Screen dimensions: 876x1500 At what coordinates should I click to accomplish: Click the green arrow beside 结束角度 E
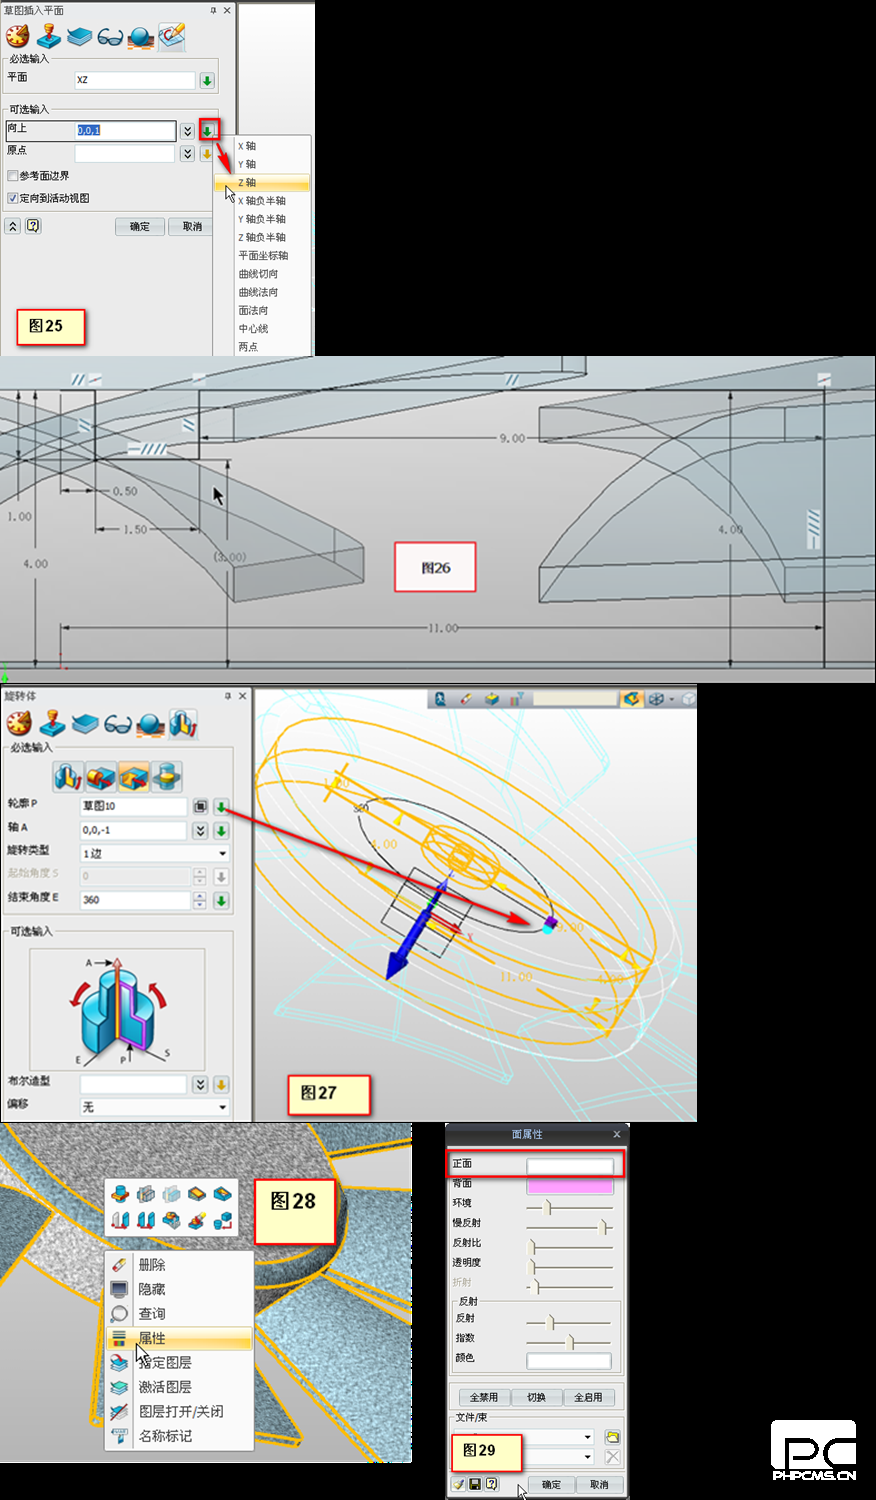click(x=221, y=900)
